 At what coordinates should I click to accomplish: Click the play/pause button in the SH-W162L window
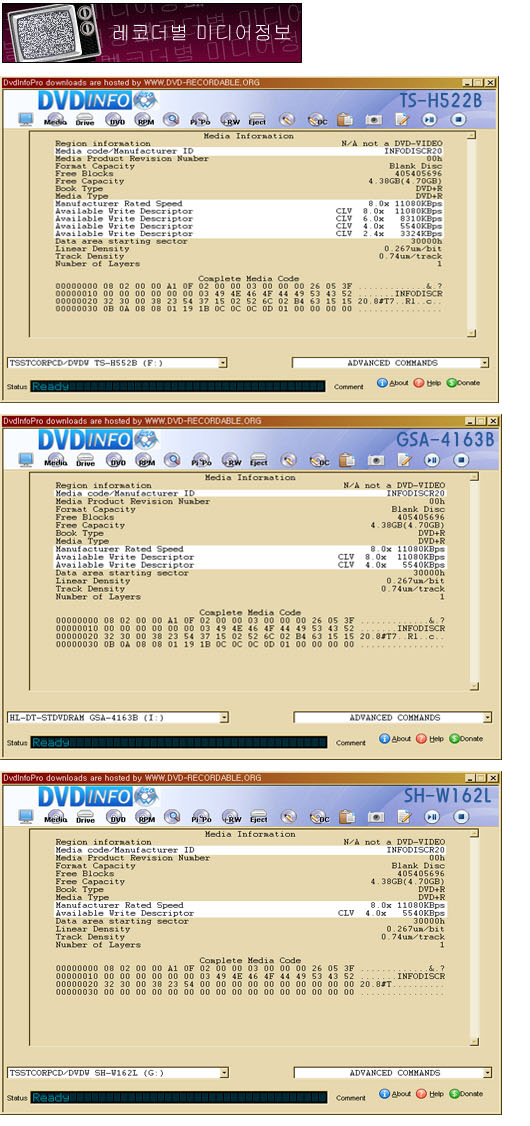tap(432, 816)
